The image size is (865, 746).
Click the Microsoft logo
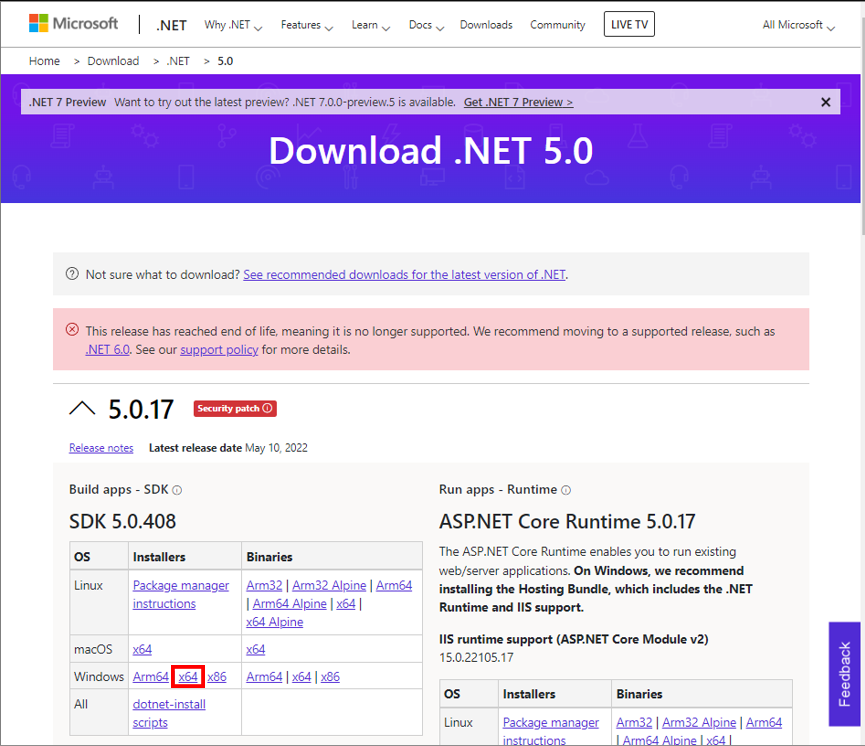(73, 24)
